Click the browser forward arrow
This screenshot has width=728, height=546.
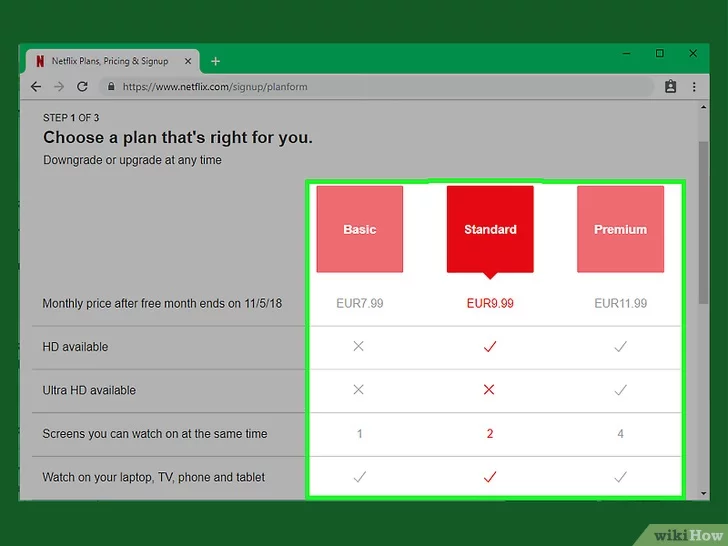click(x=59, y=86)
